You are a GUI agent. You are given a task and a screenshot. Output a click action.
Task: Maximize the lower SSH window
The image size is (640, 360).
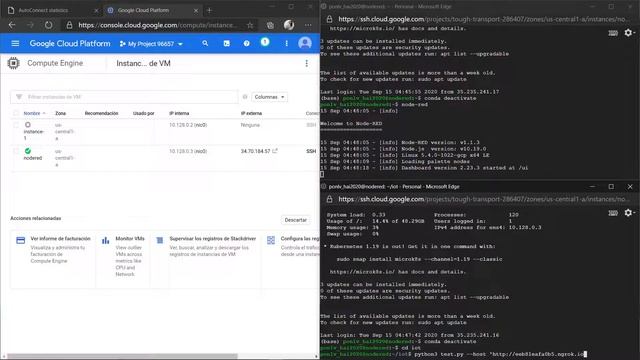tap(611, 187)
